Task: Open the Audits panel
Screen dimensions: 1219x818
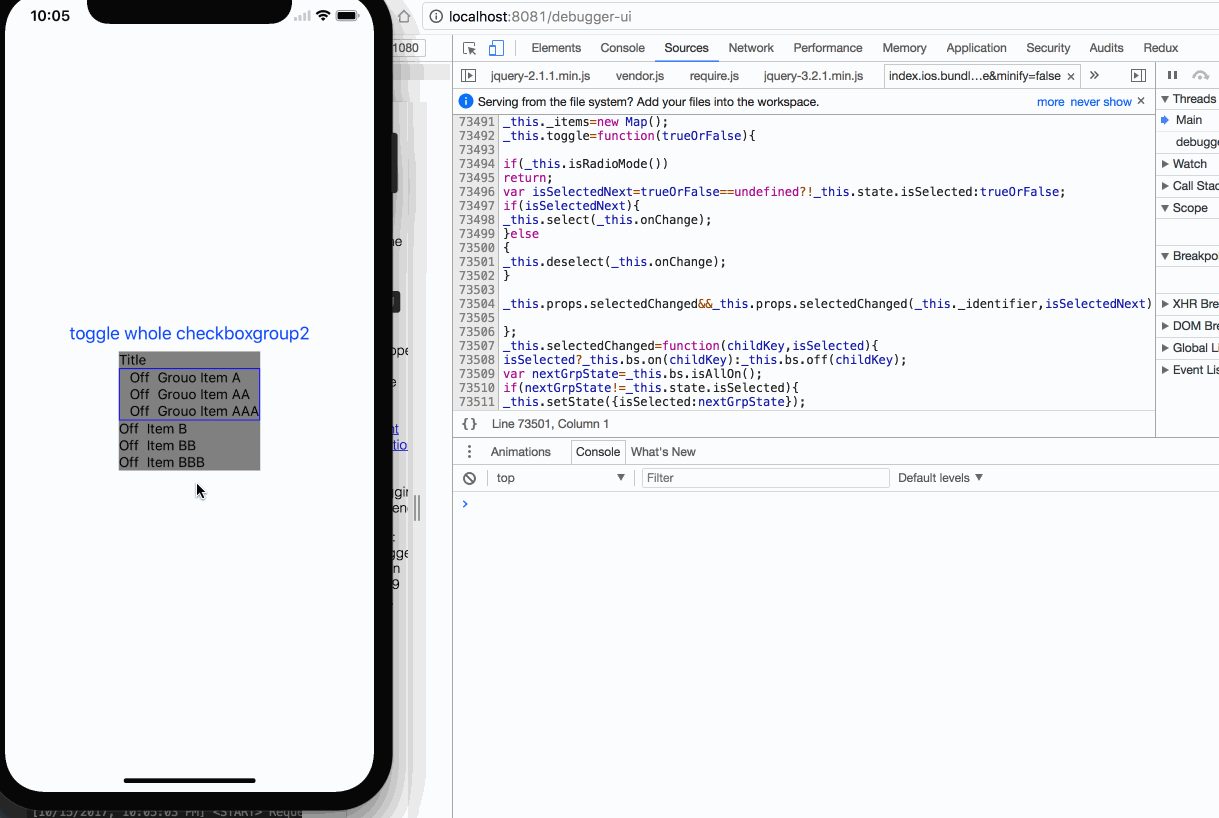Action: coord(1106,48)
